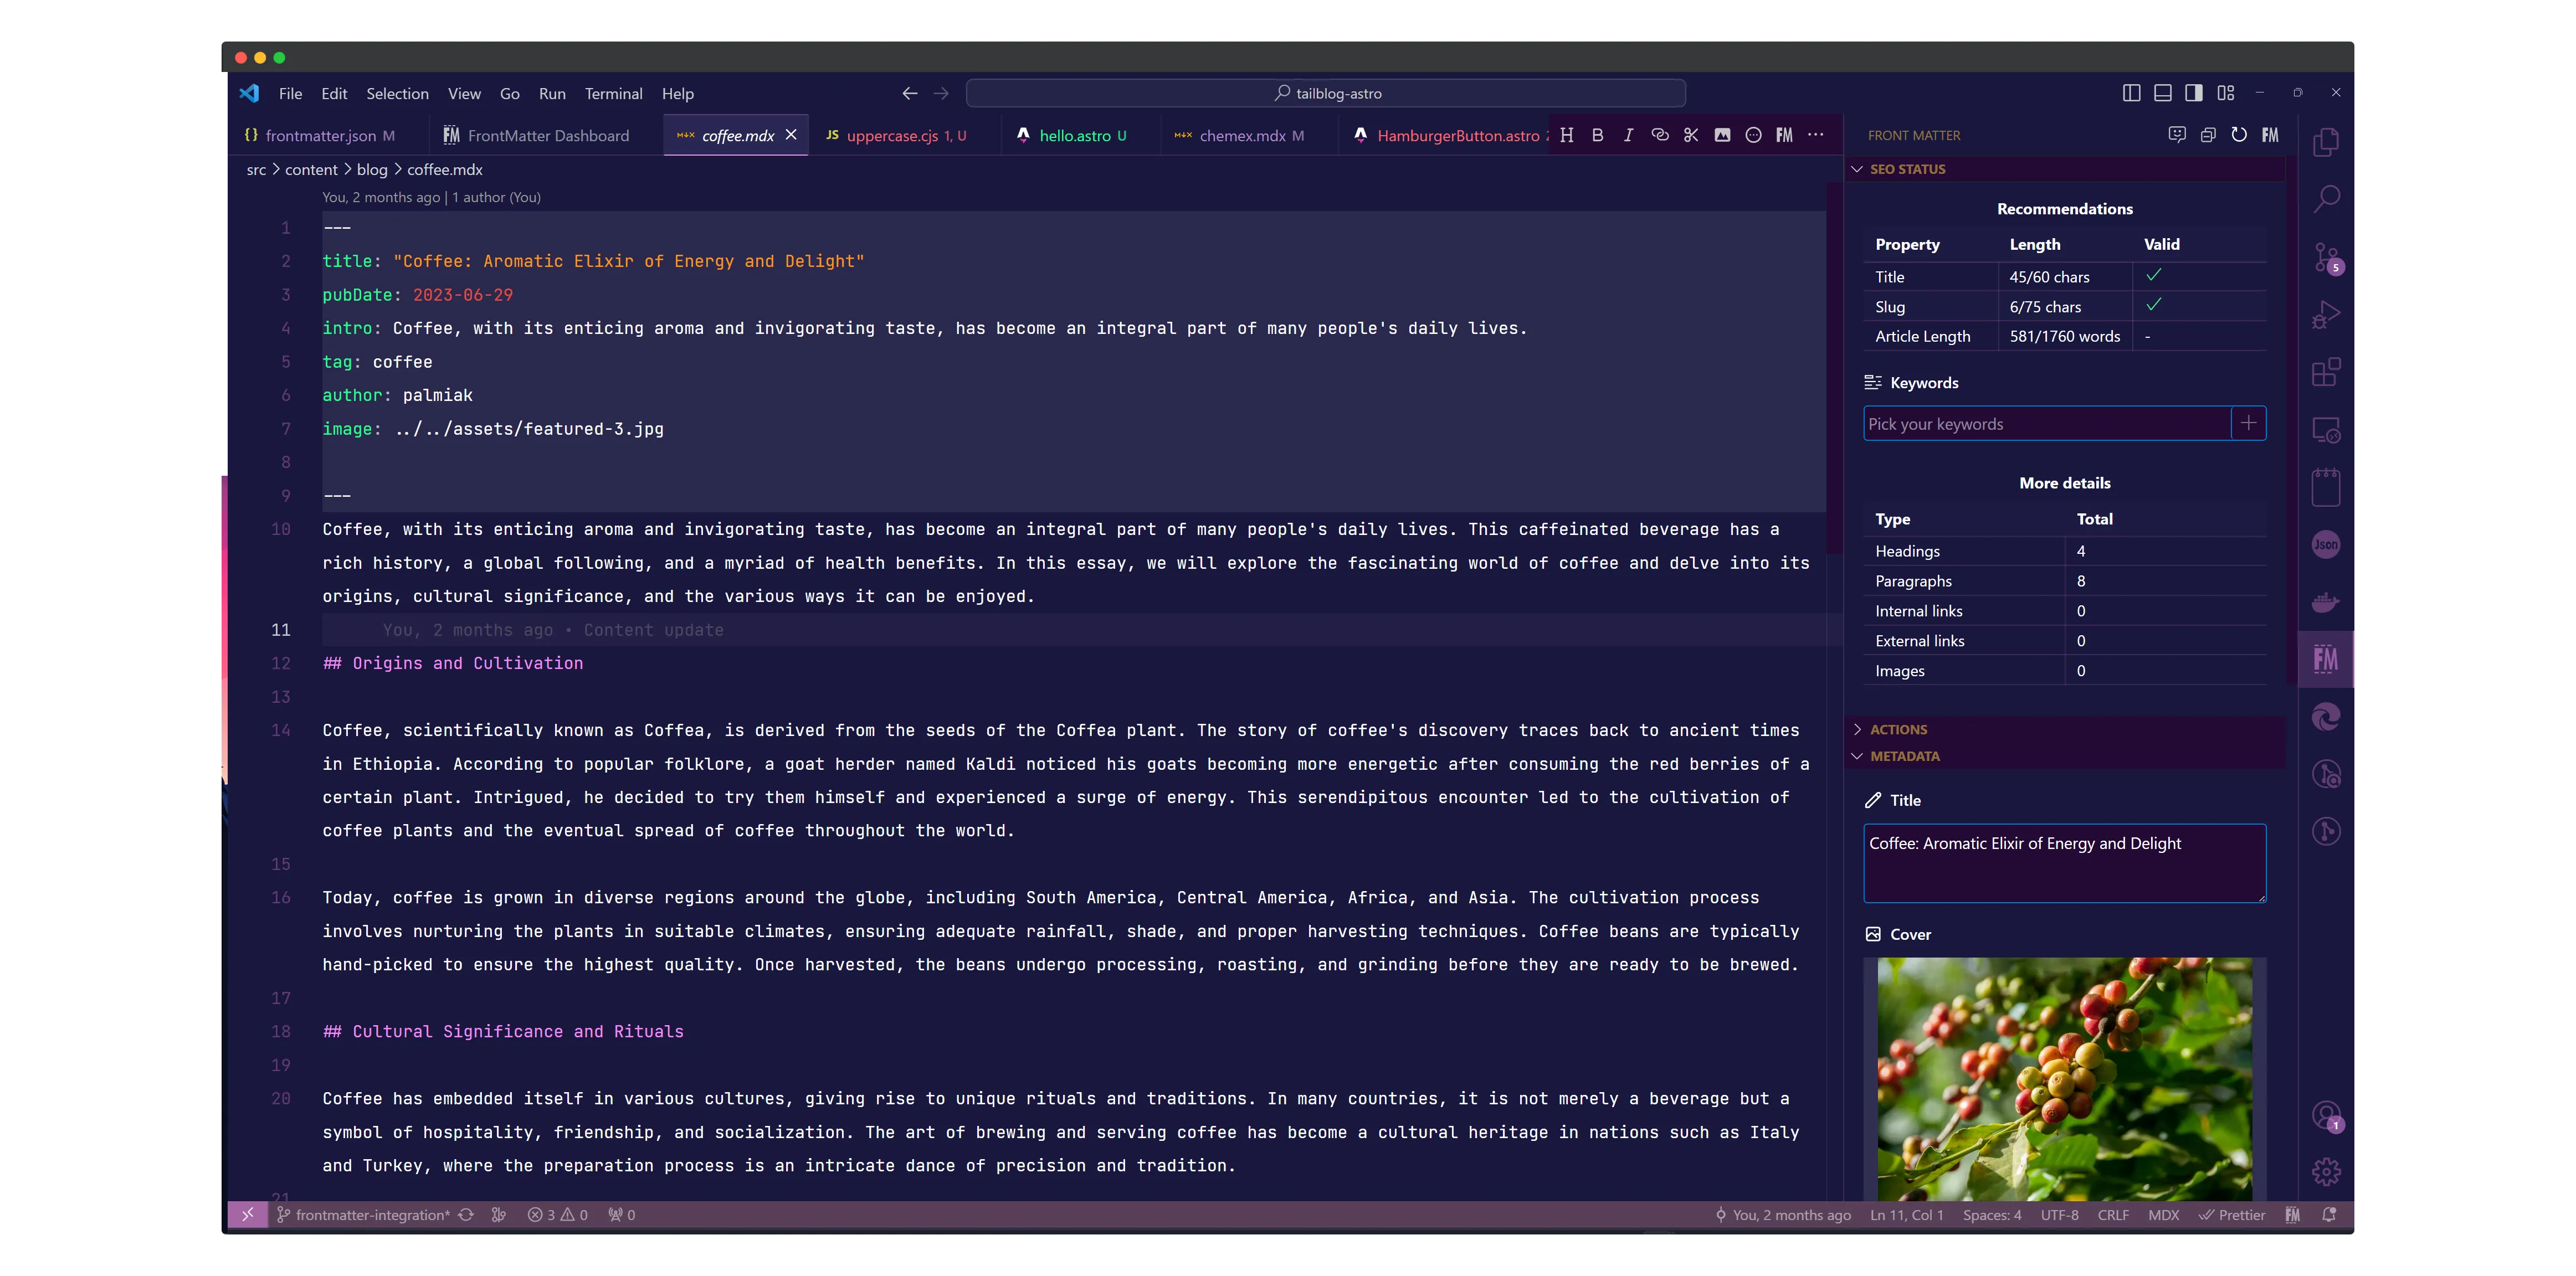Click the Heading formatting icon in editor toolbar
This screenshot has width=2576, height=1276.
[x=1566, y=135]
